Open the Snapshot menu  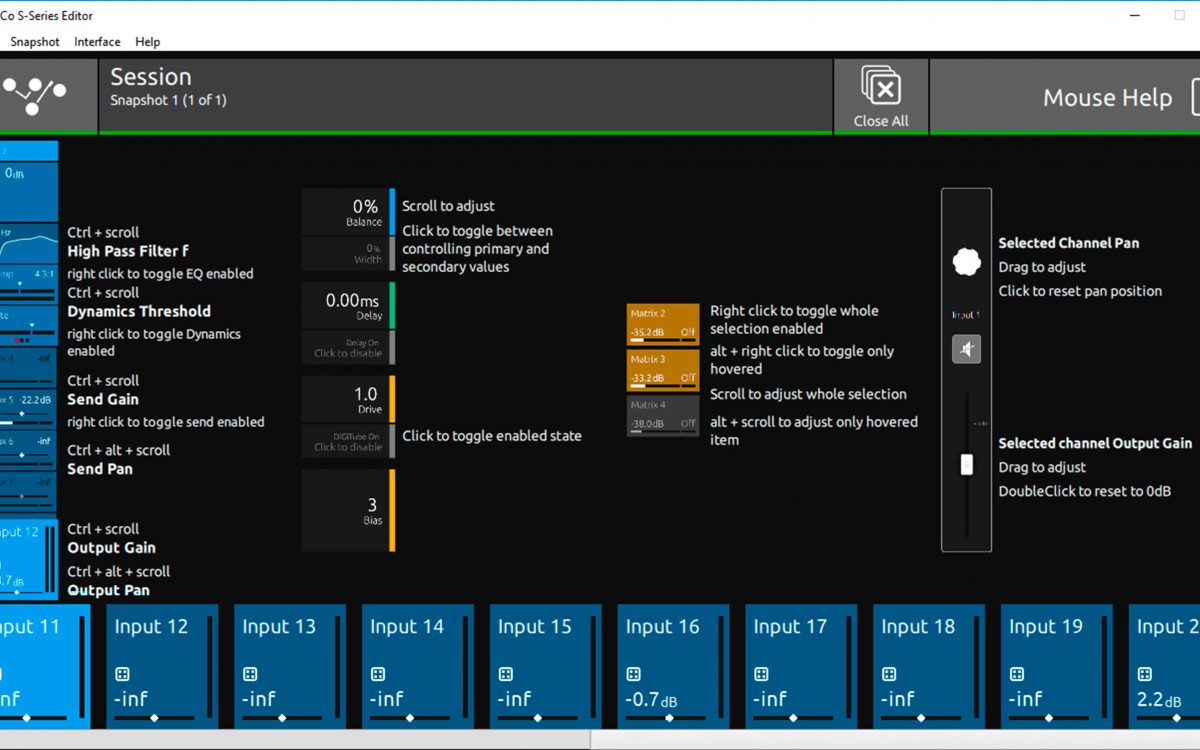click(x=35, y=42)
